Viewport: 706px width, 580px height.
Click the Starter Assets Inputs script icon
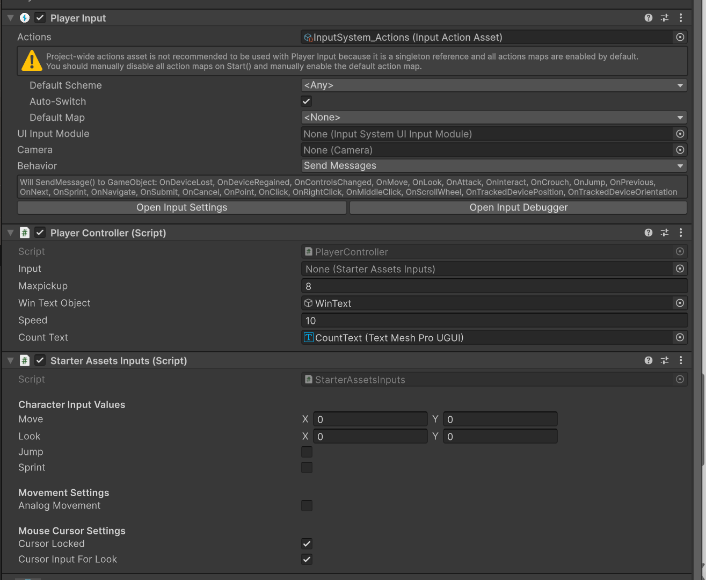coord(25,361)
